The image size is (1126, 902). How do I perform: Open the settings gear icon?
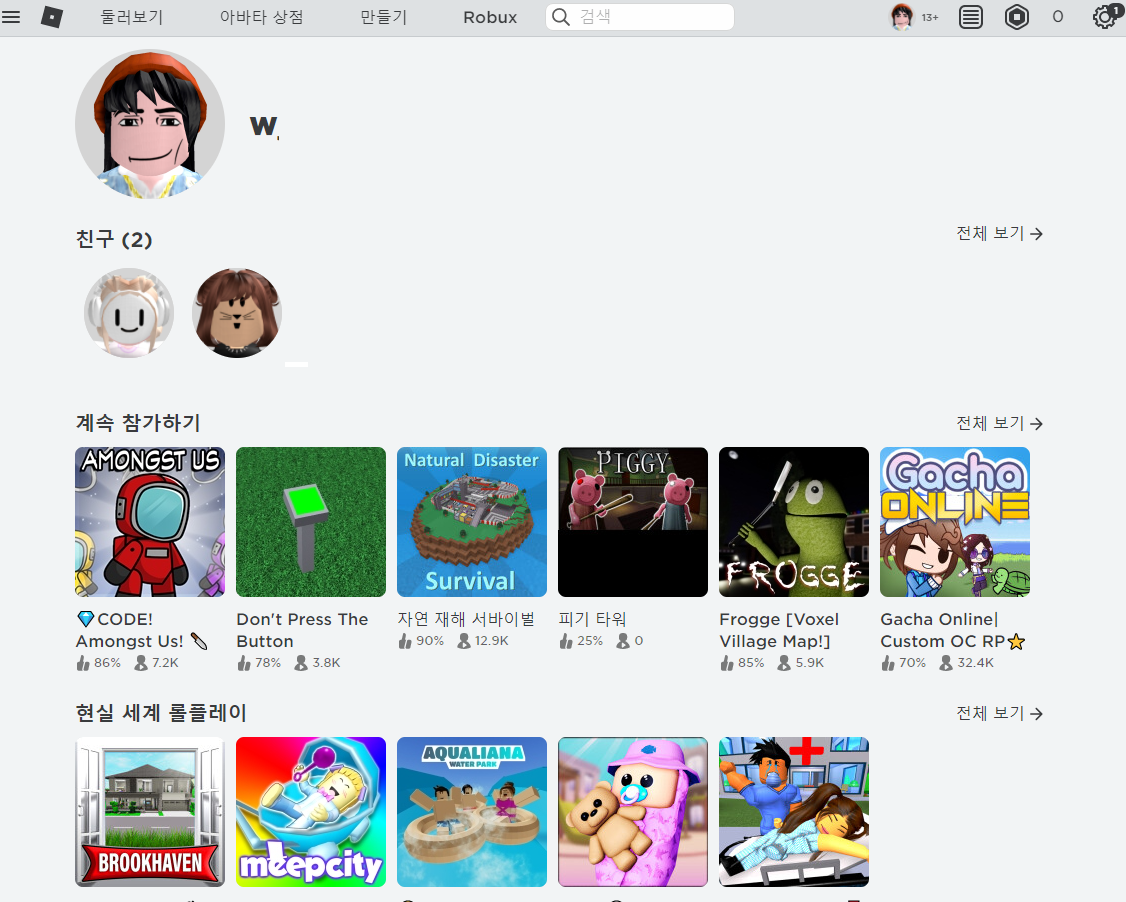[1105, 17]
